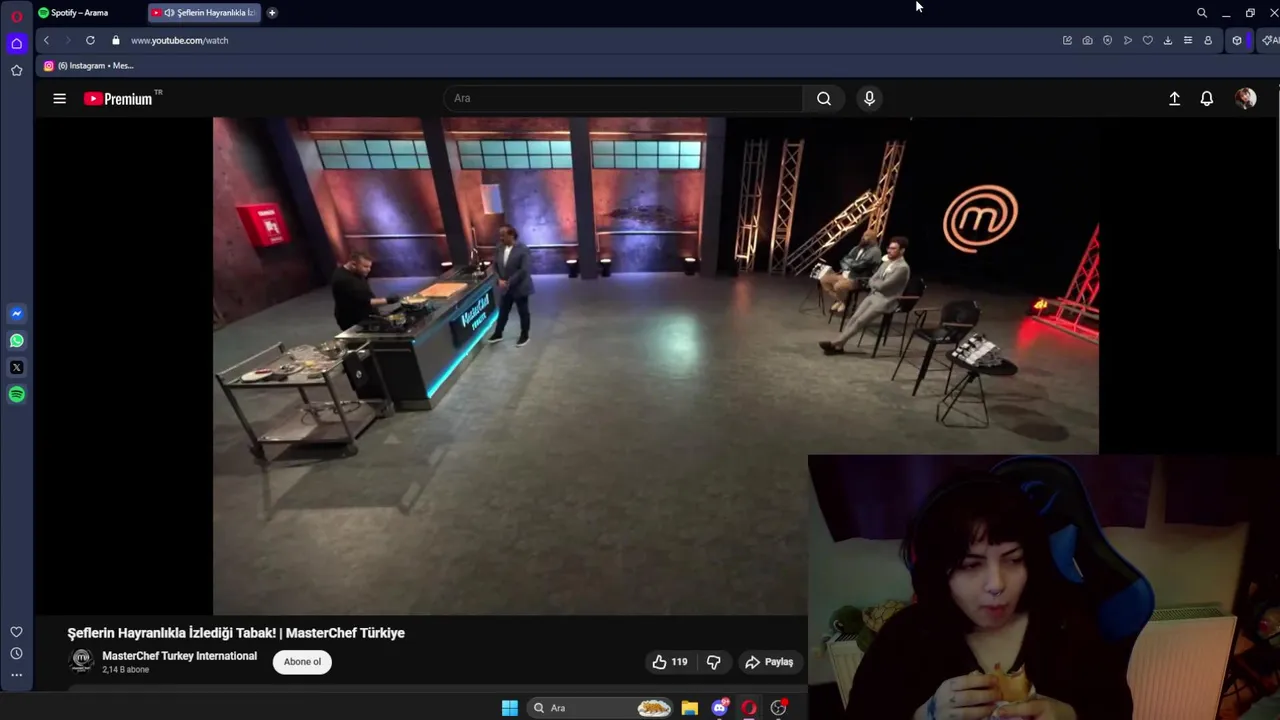The height and width of the screenshot is (720, 1280).
Task: Open the extensions cube icon
Action: 1237,40
